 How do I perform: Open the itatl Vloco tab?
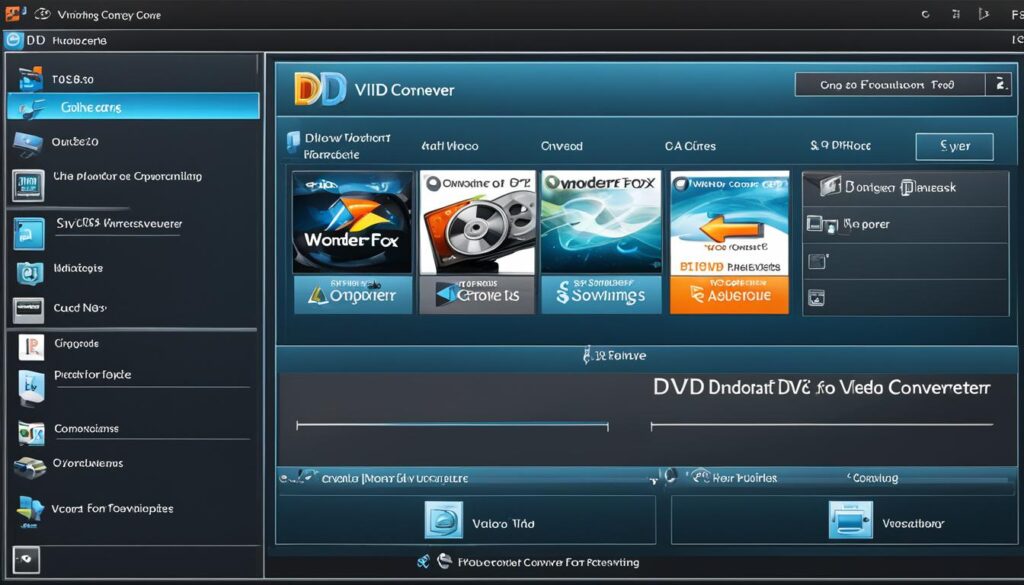tap(449, 146)
